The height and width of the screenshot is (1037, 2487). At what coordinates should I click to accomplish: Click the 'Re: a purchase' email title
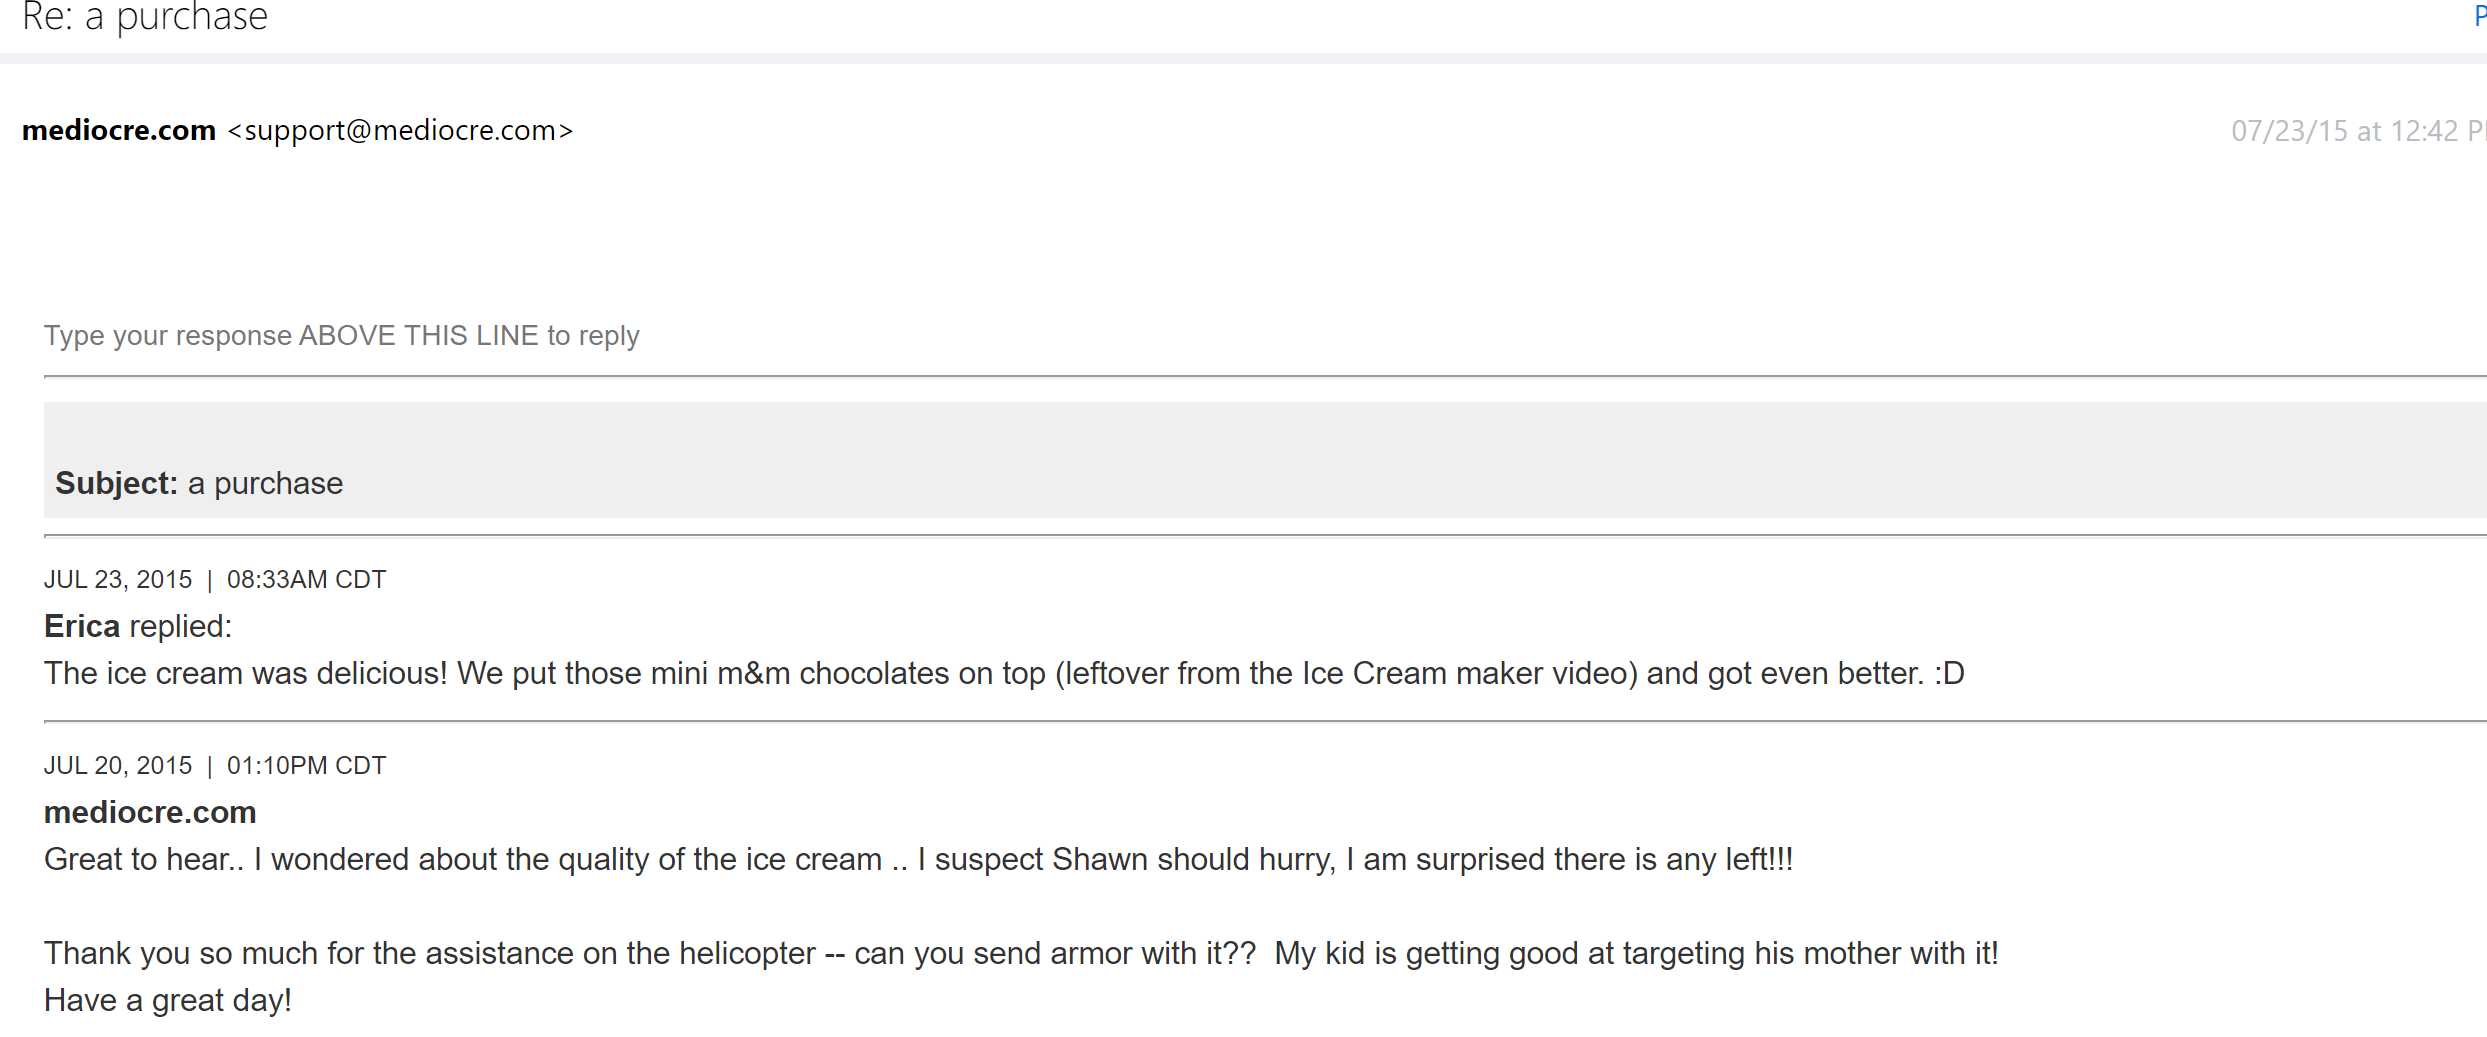pos(145,17)
